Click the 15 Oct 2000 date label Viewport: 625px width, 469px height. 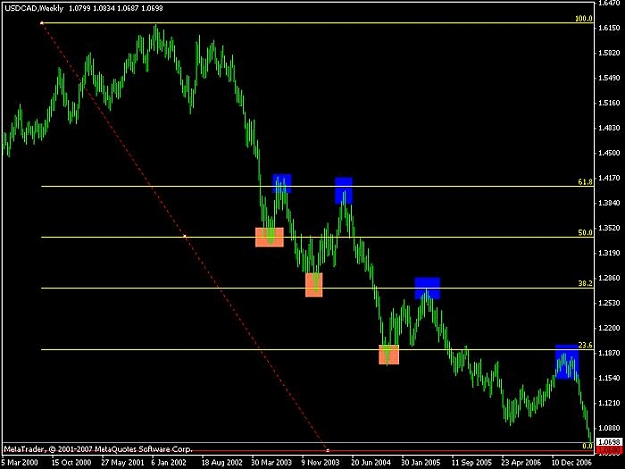pyautogui.click(x=71, y=463)
